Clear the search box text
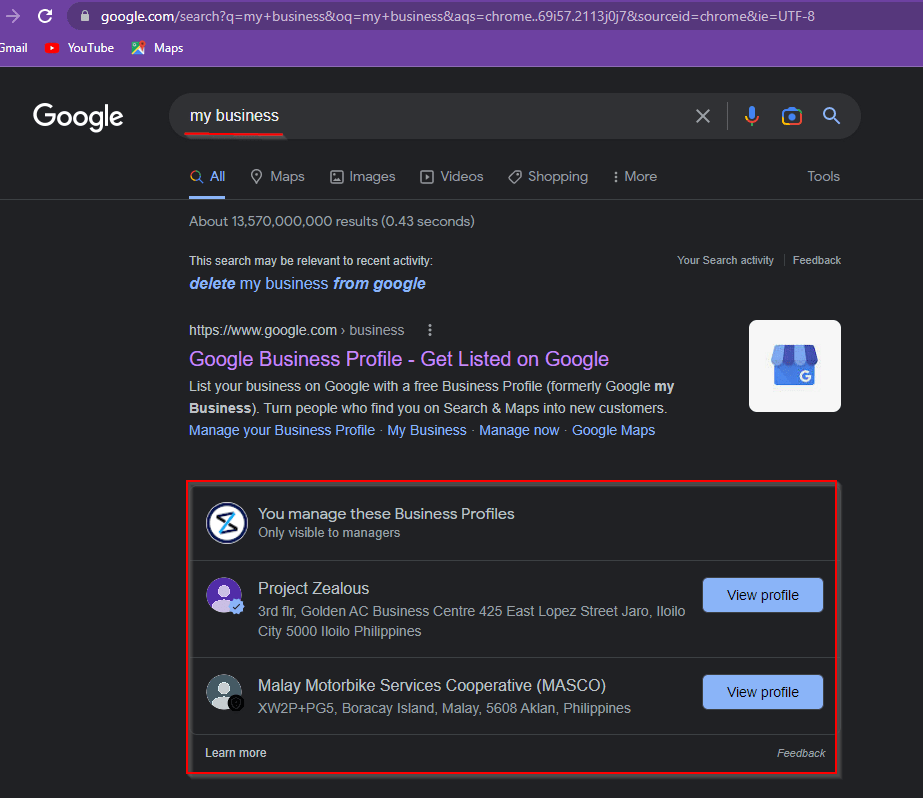This screenshot has width=923, height=798. pyautogui.click(x=703, y=116)
